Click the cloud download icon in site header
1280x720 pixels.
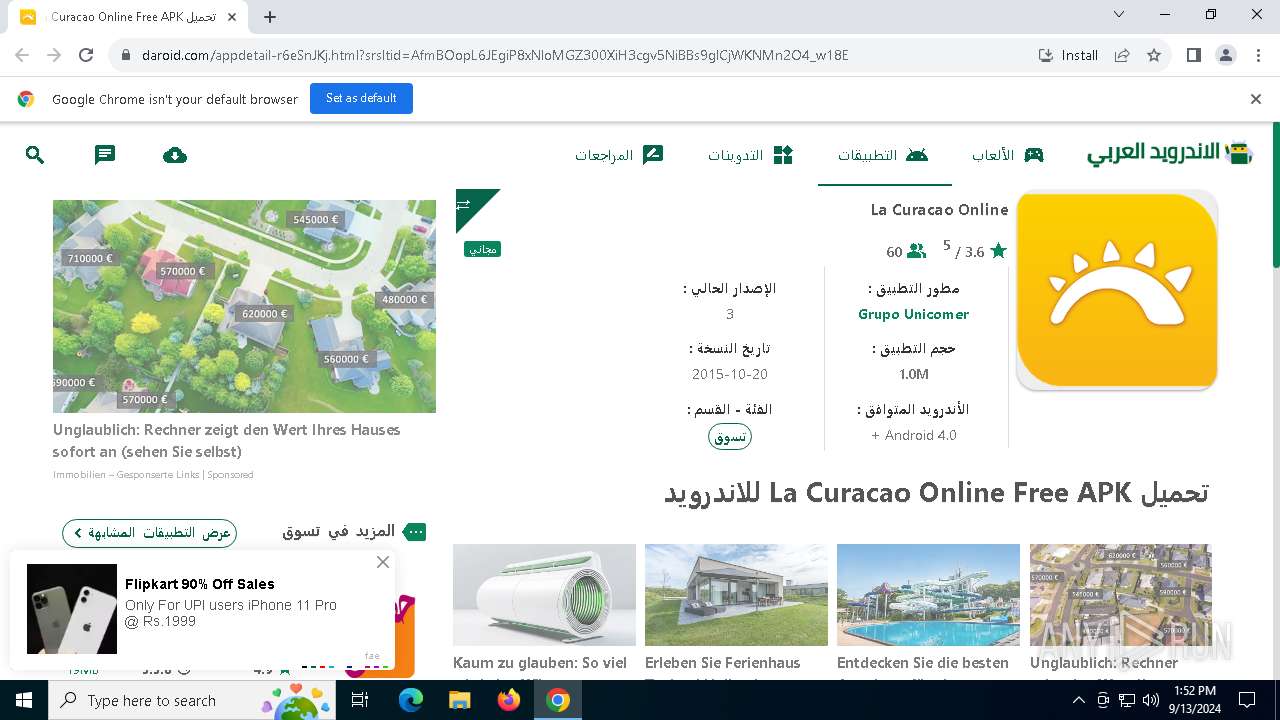click(175, 155)
